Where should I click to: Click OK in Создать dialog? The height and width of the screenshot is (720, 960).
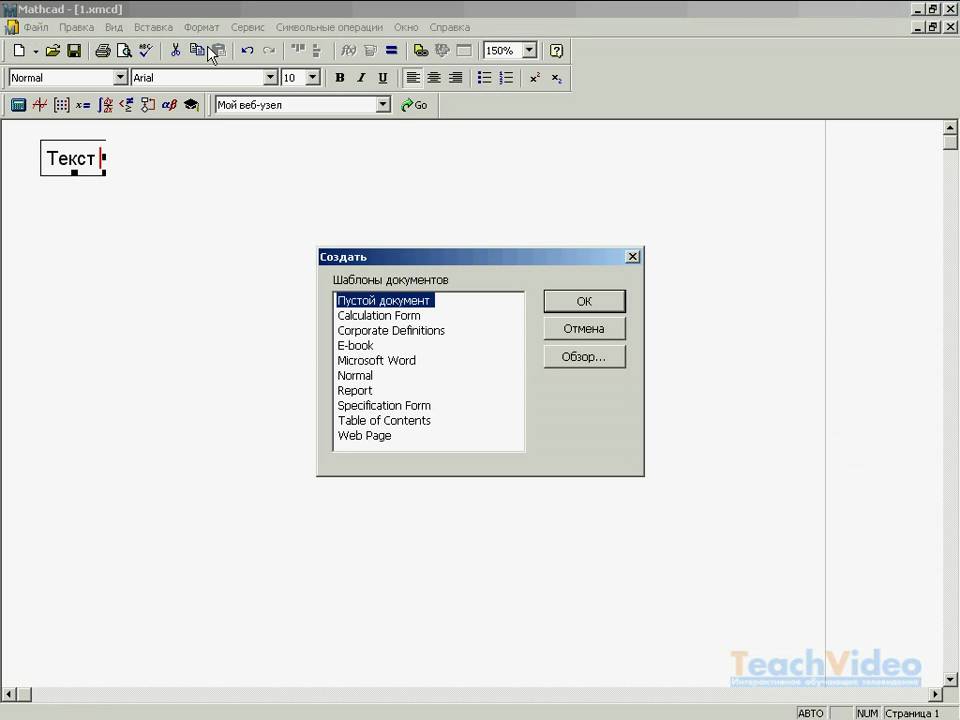click(585, 301)
